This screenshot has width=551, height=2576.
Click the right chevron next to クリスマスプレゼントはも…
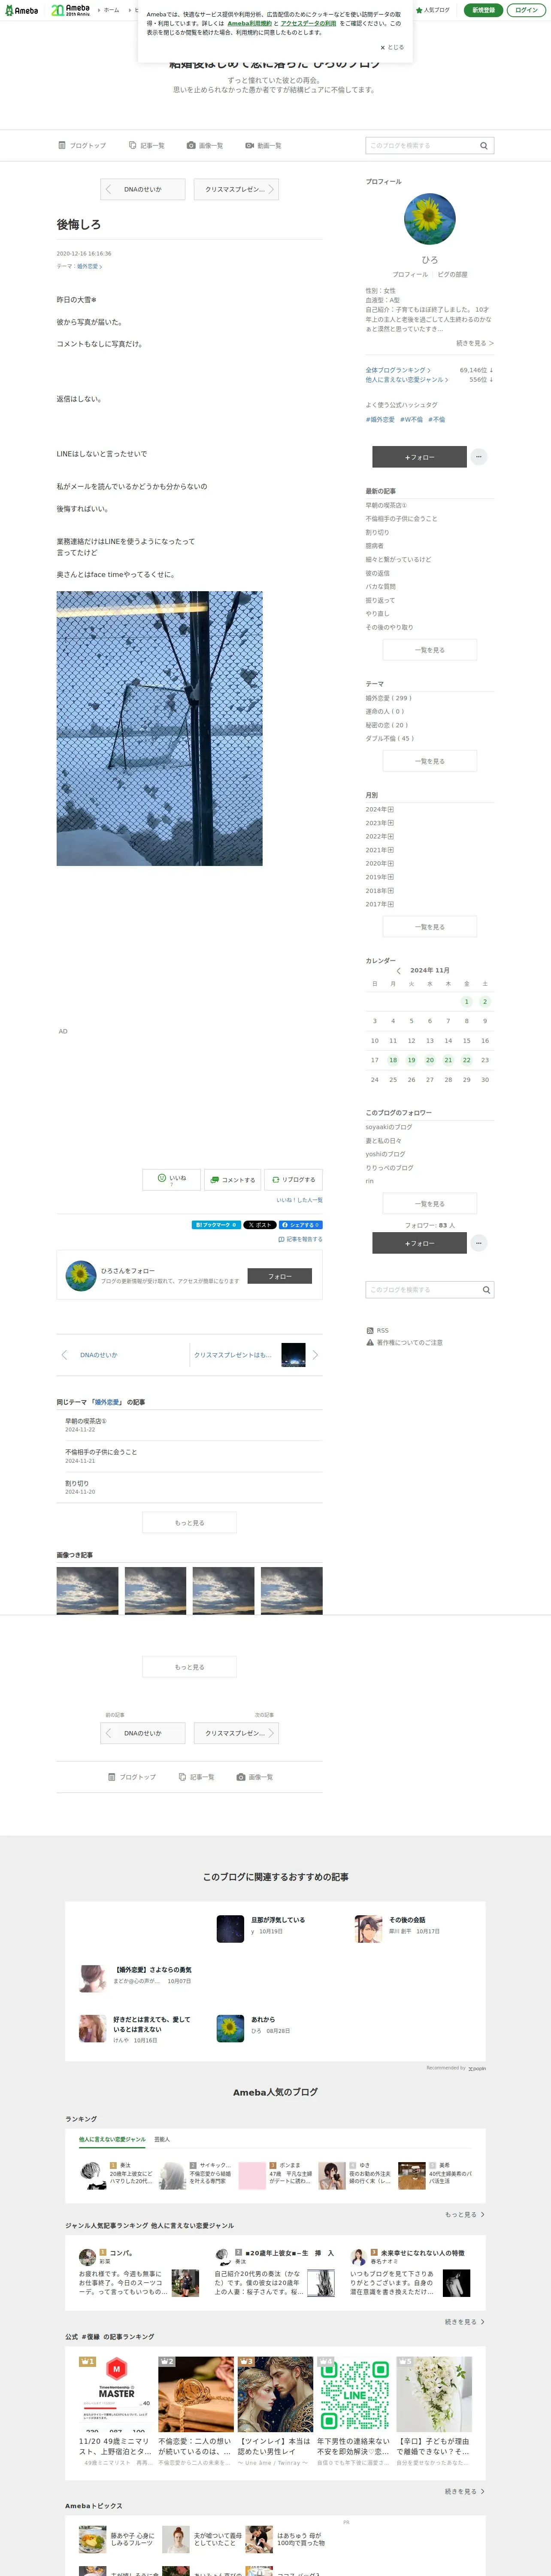point(315,1355)
